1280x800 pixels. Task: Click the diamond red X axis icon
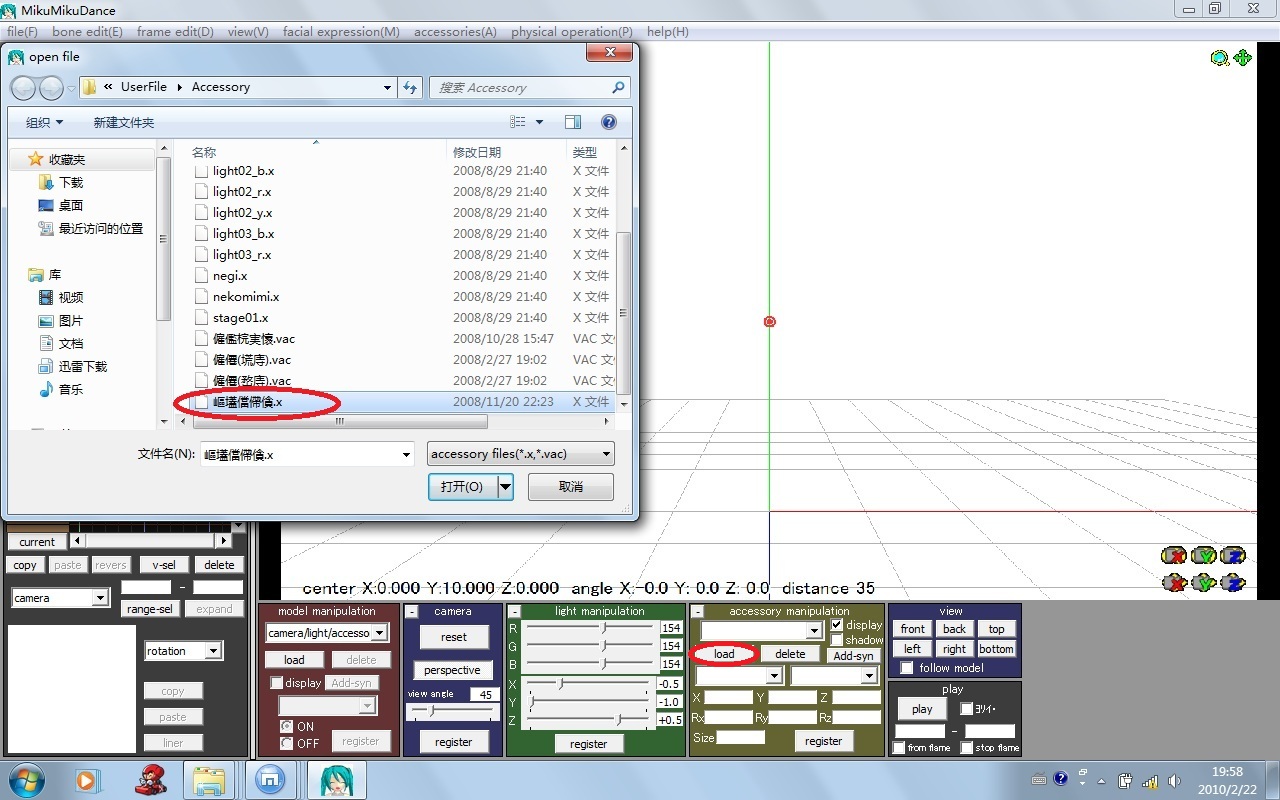click(1173, 582)
